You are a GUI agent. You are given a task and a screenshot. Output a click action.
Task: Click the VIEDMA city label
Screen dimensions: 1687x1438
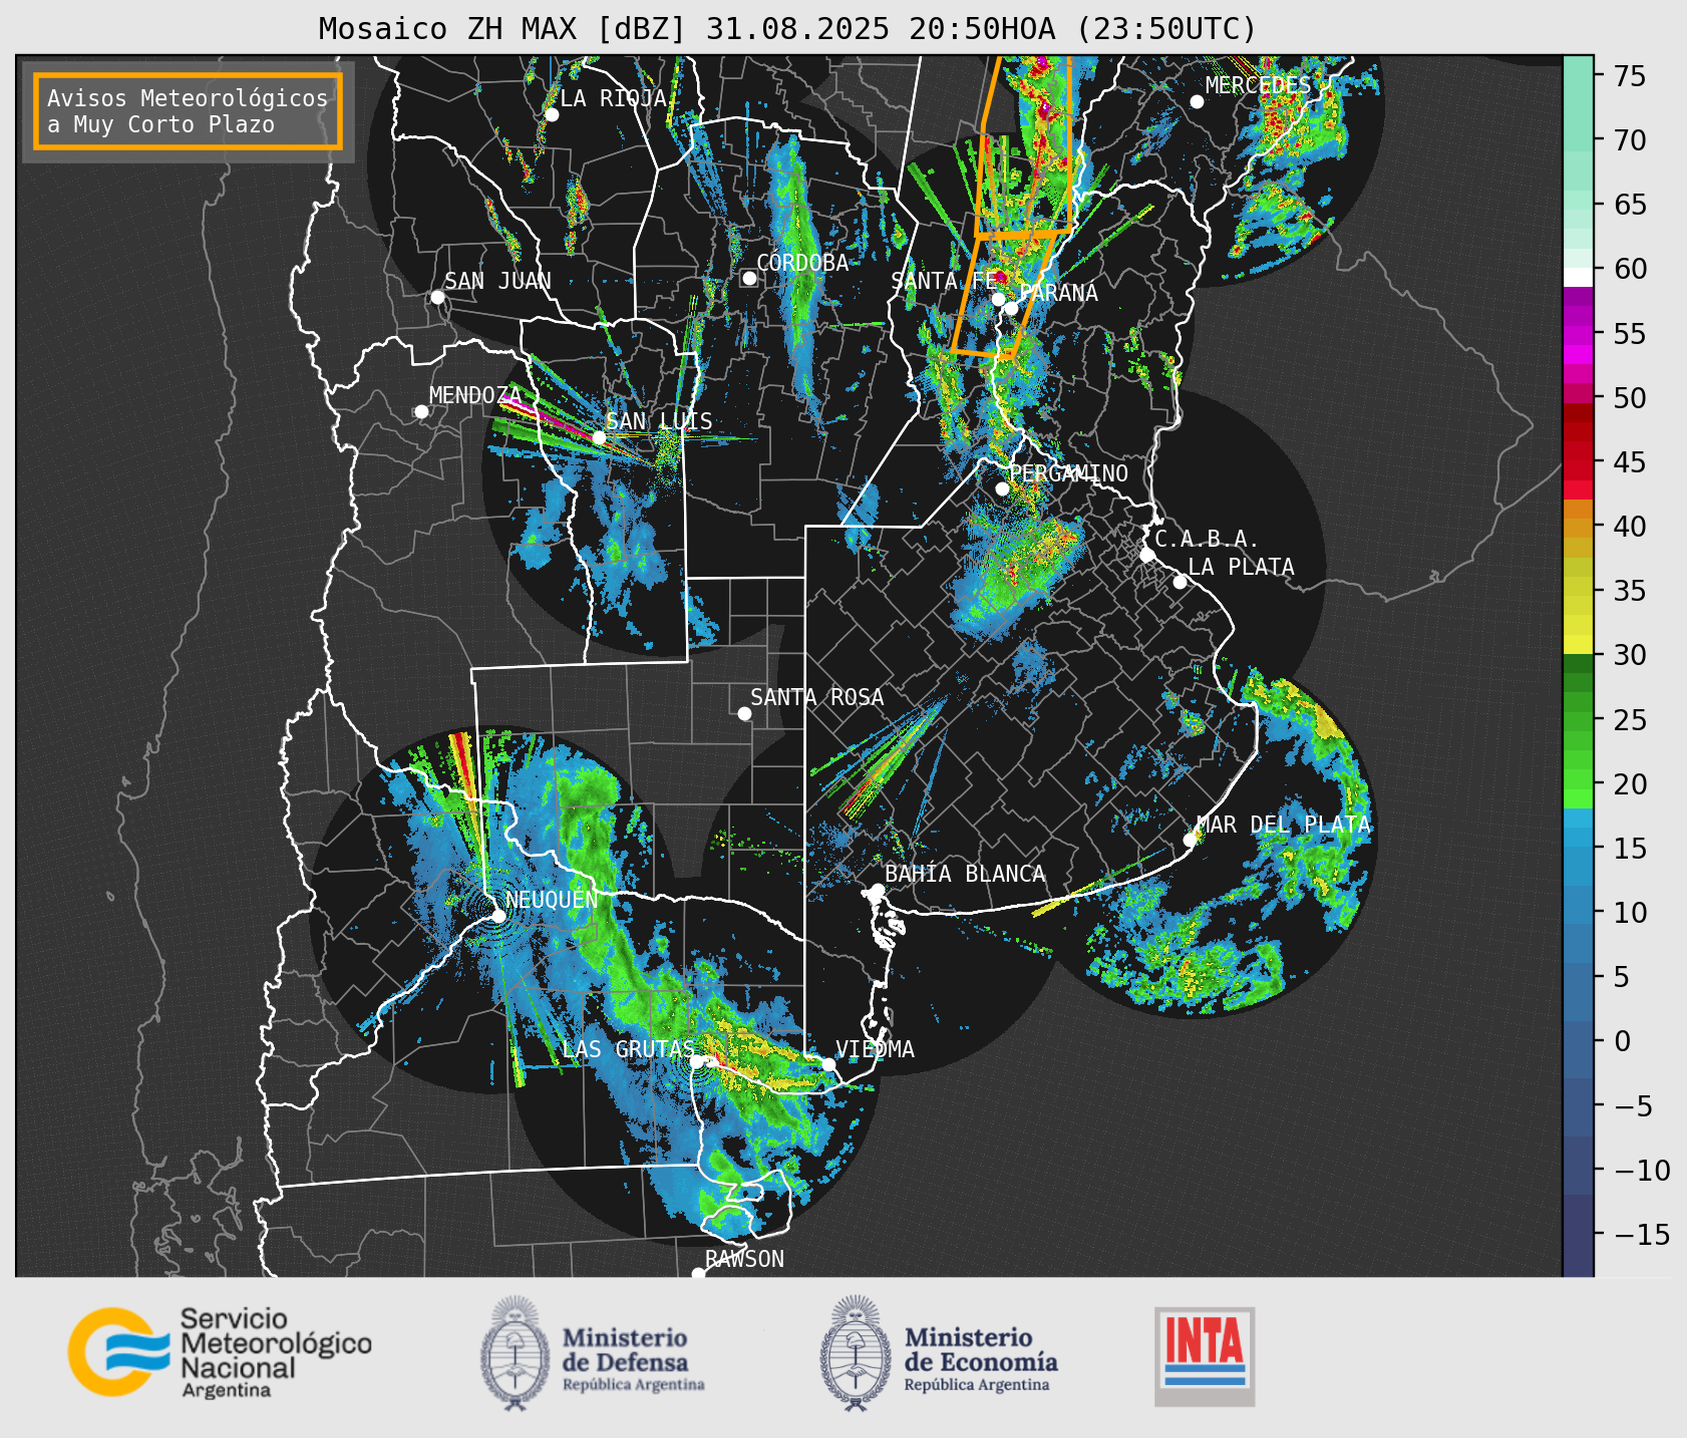pos(875,1050)
